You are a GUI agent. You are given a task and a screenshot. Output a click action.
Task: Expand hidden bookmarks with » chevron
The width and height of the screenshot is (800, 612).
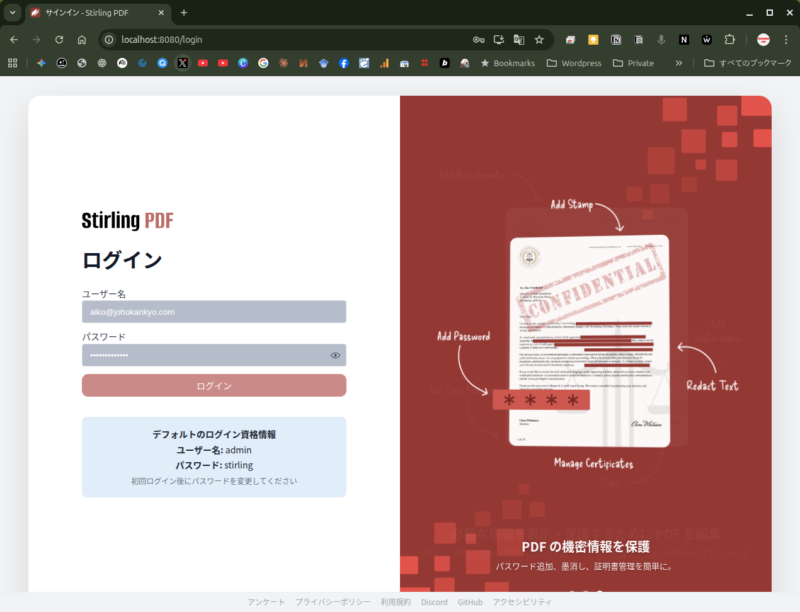[679, 63]
